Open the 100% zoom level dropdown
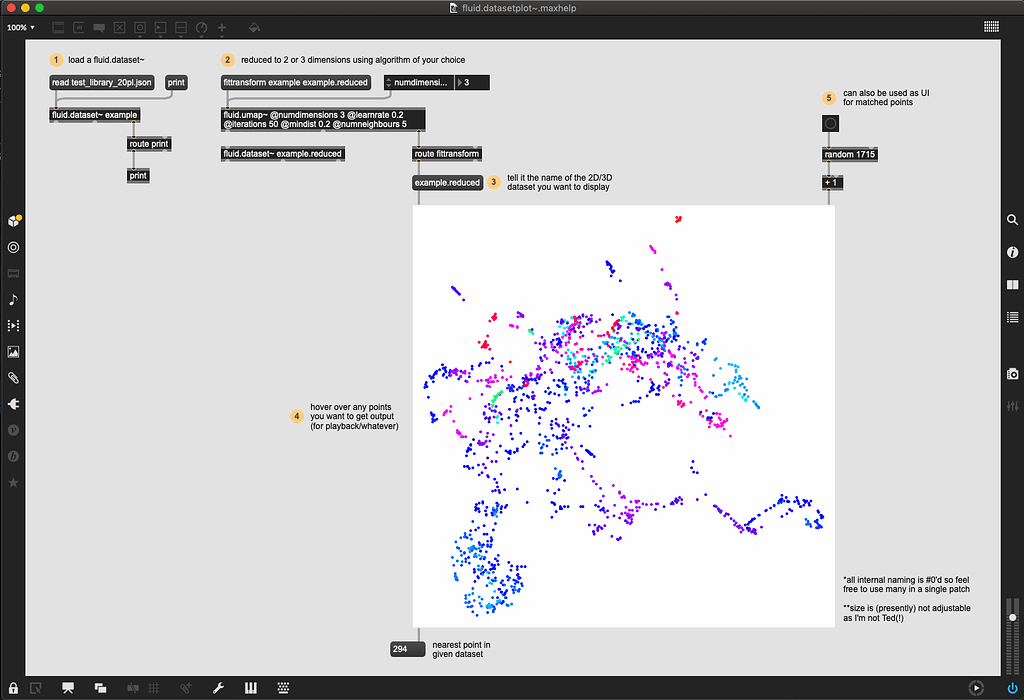This screenshot has width=1024, height=700. 18,27
